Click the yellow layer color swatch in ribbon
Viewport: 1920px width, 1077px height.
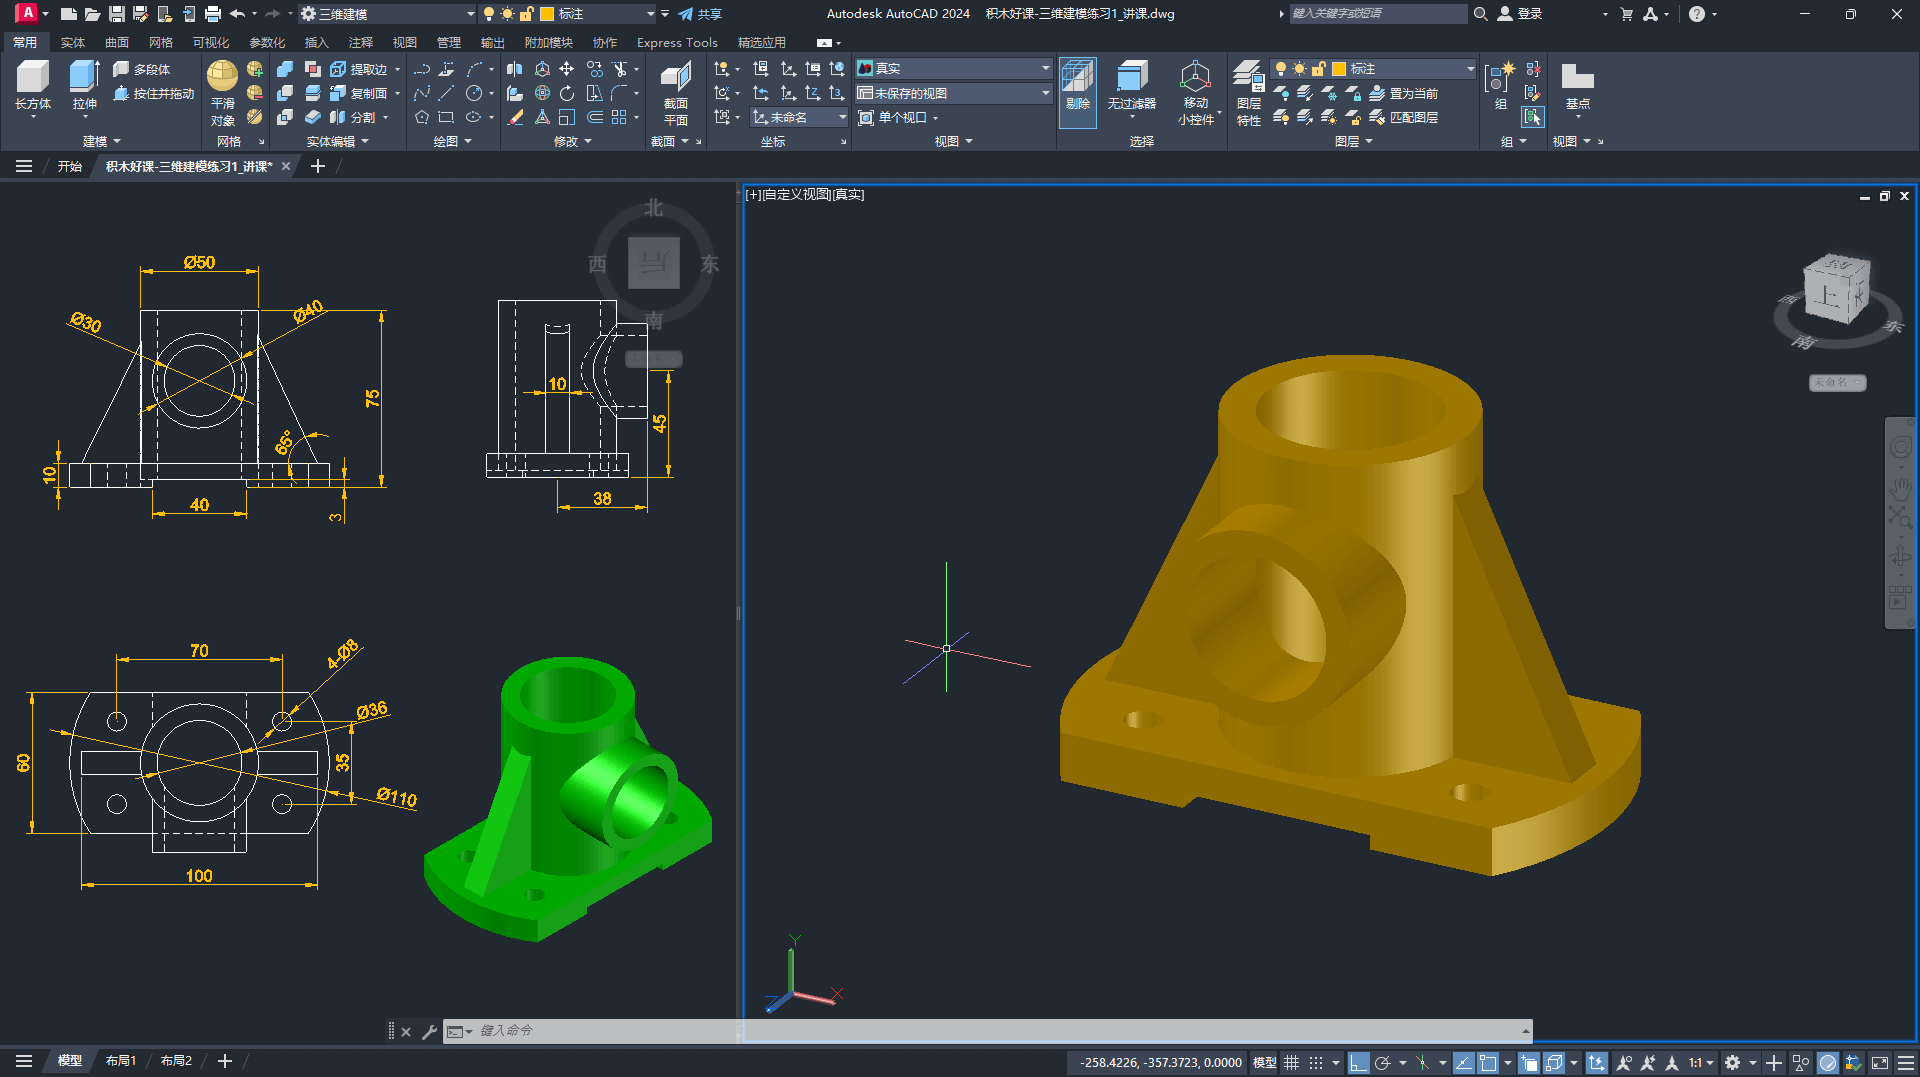[1339, 68]
